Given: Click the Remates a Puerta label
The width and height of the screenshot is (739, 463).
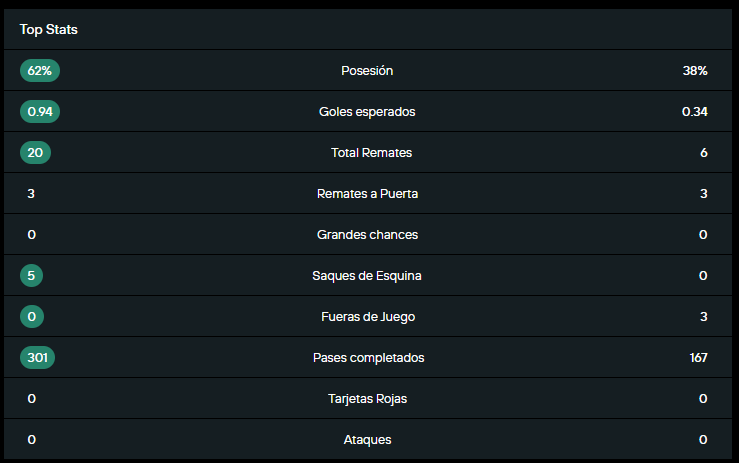Looking at the screenshot, I should [367, 194].
